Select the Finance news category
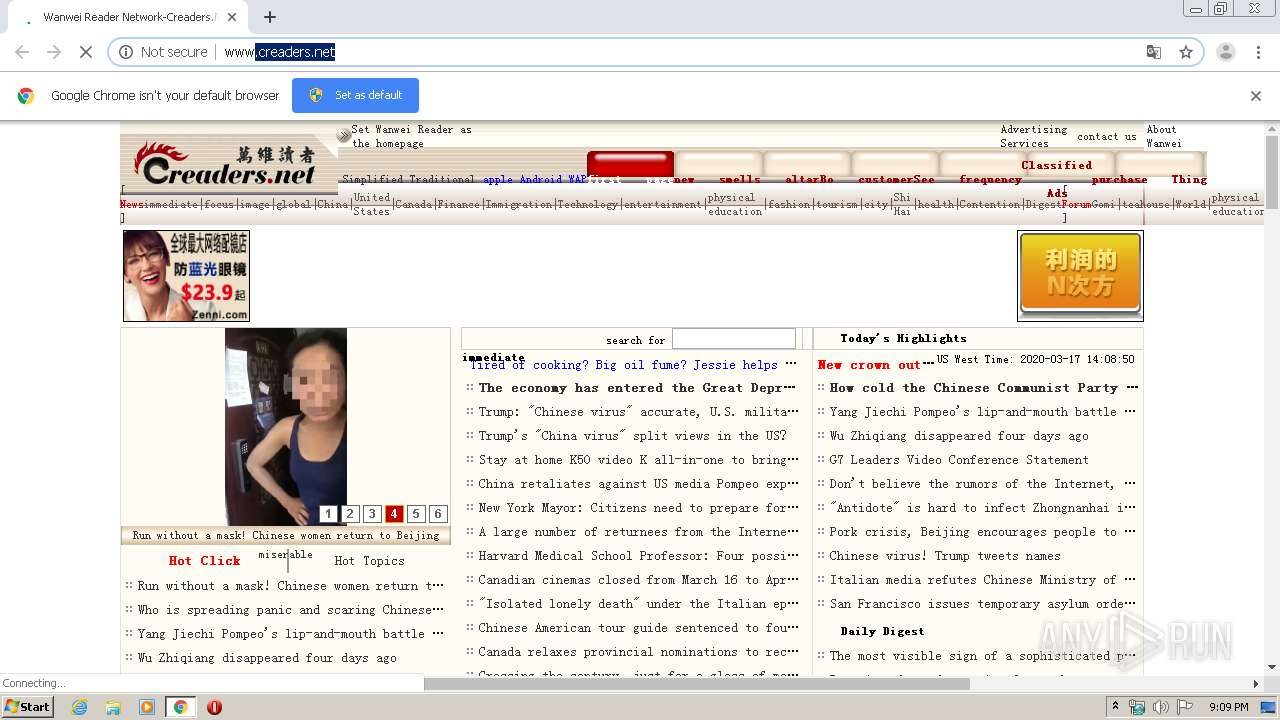The width and height of the screenshot is (1280, 720). tap(458, 204)
